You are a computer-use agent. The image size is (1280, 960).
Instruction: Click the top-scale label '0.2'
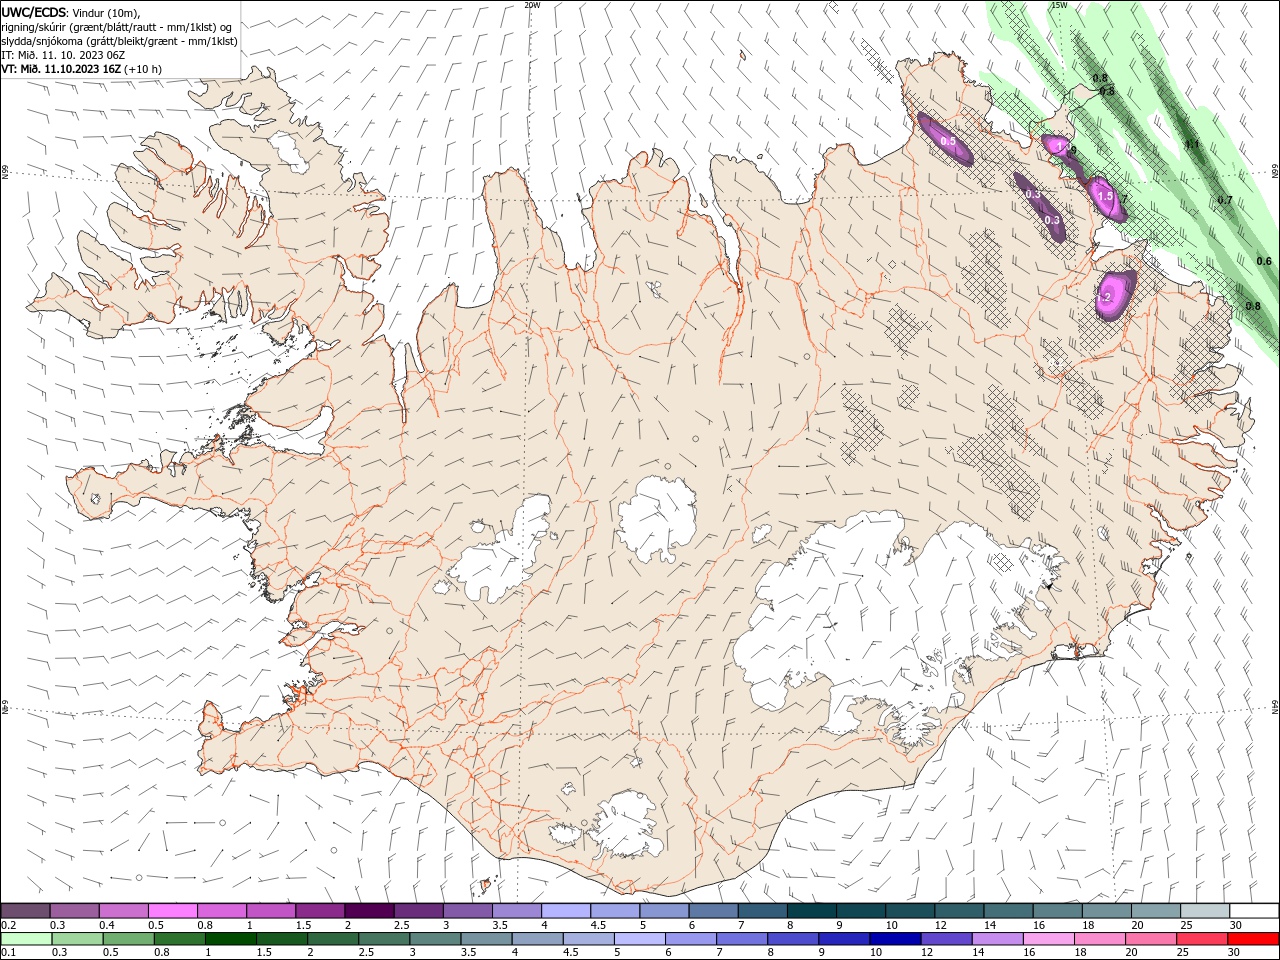9,925
